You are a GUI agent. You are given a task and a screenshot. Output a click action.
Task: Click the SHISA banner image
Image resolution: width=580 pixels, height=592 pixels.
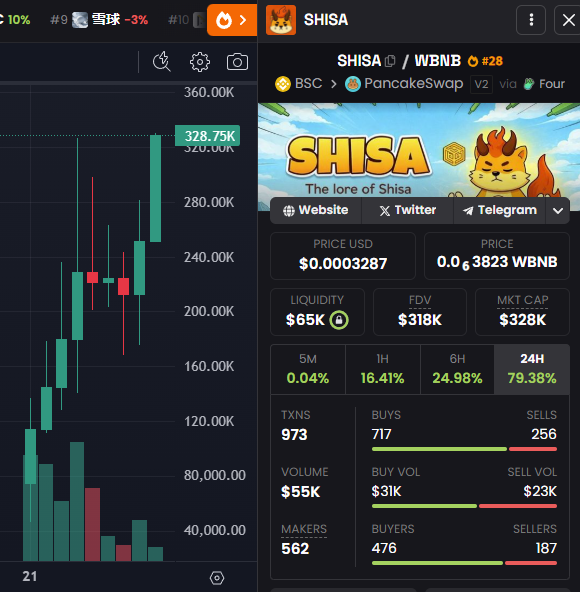coord(419,150)
